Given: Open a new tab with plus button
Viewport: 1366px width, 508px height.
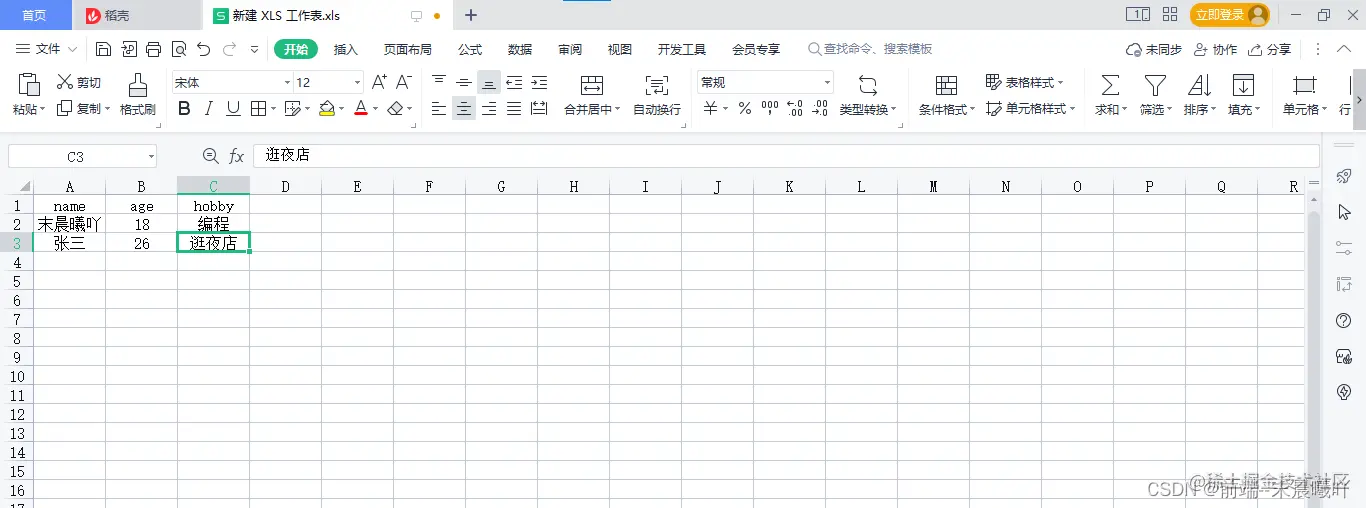Looking at the screenshot, I should click(x=471, y=15).
